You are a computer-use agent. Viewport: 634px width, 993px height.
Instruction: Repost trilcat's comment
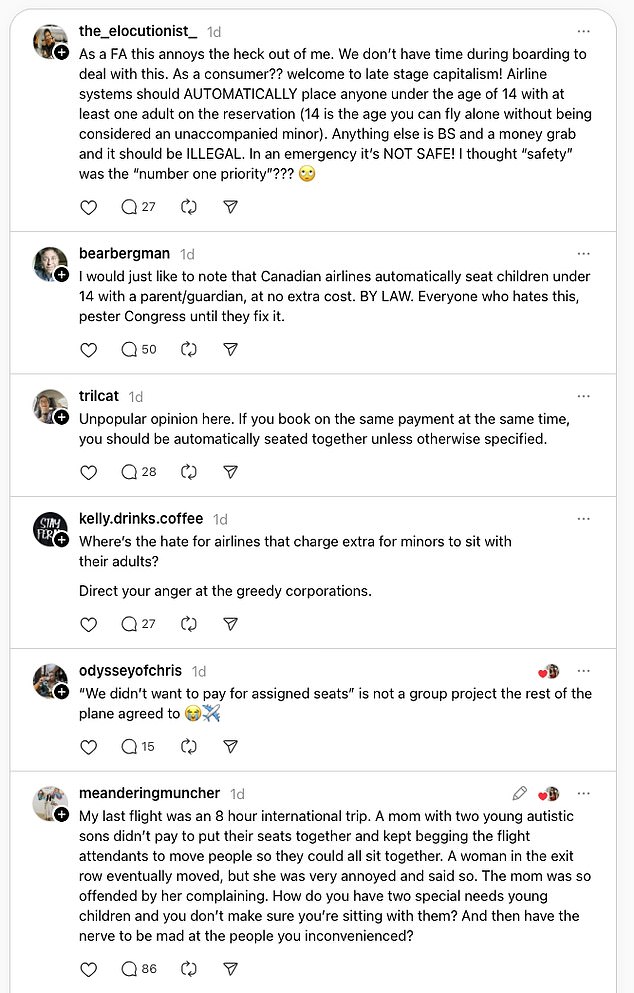[188, 472]
